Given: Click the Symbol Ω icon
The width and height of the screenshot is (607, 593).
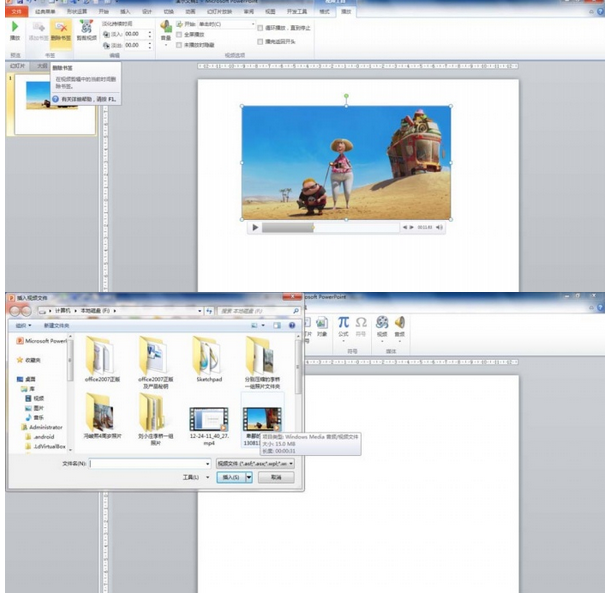Looking at the screenshot, I should click(361, 322).
